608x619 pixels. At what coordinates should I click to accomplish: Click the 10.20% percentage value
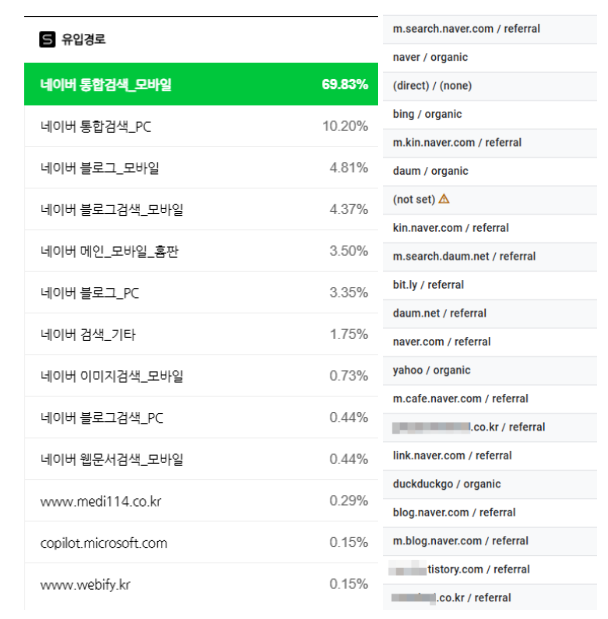click(x=345, y=126)
